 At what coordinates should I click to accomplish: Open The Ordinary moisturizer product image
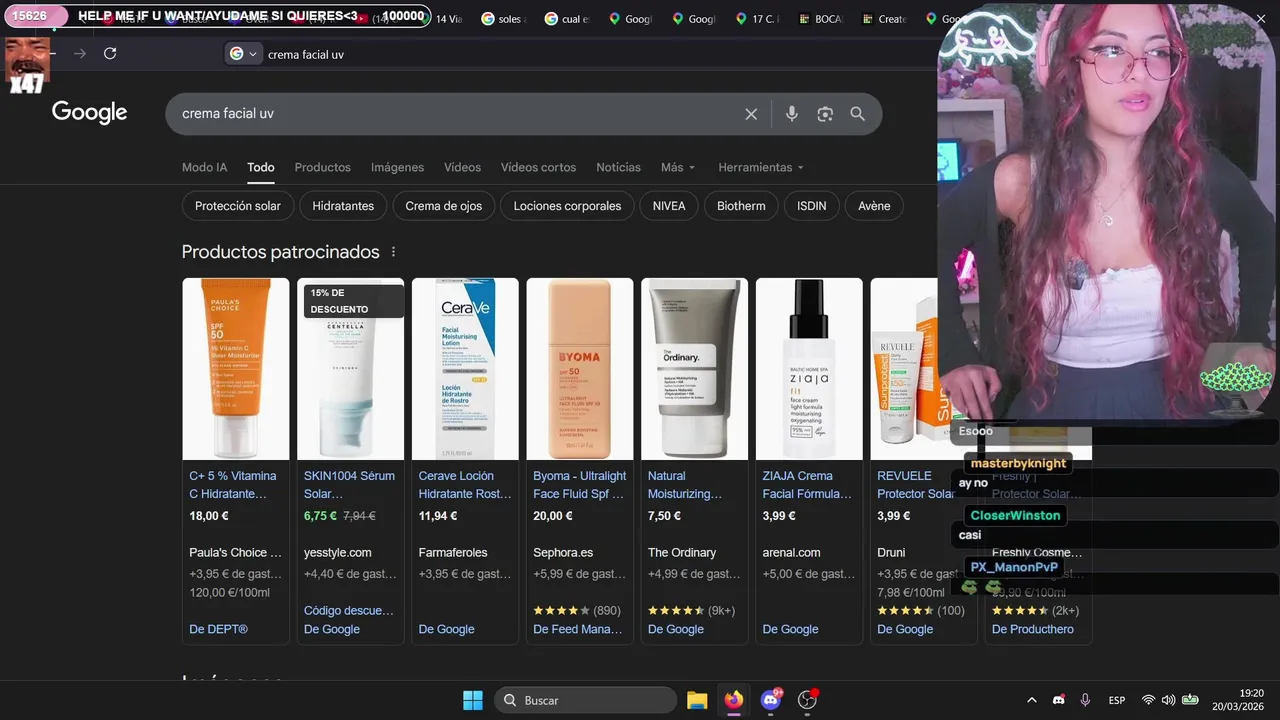694,369
